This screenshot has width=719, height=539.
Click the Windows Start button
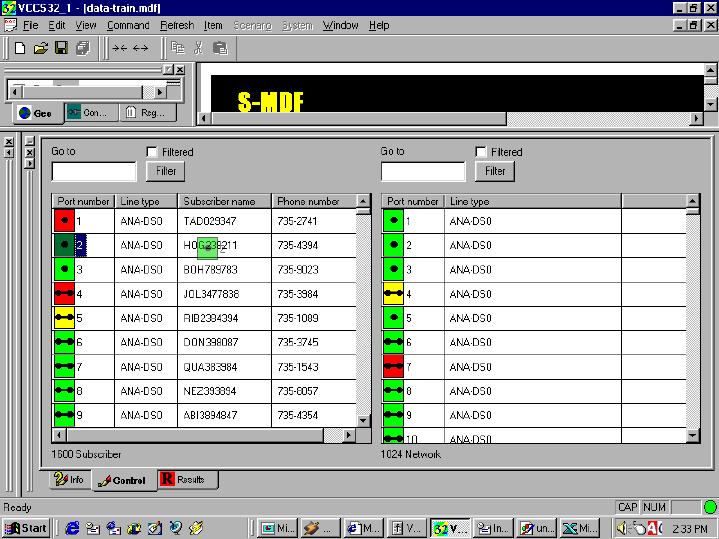coord(27,528)
